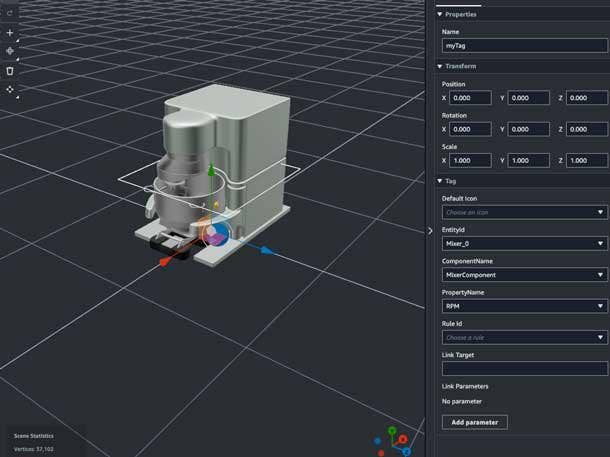
Task: Click the blue Z-axis arrow on mixer gizmo
Action: 266,249
